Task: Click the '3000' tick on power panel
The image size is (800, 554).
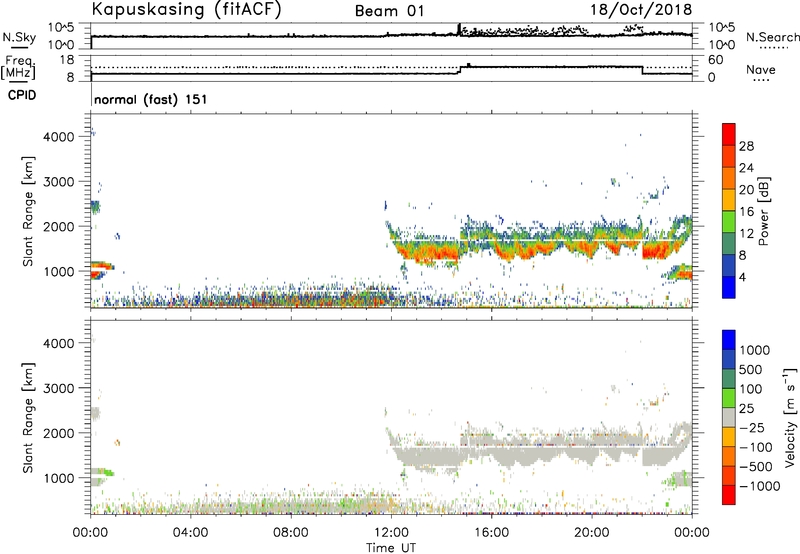Action: (58, 182)
